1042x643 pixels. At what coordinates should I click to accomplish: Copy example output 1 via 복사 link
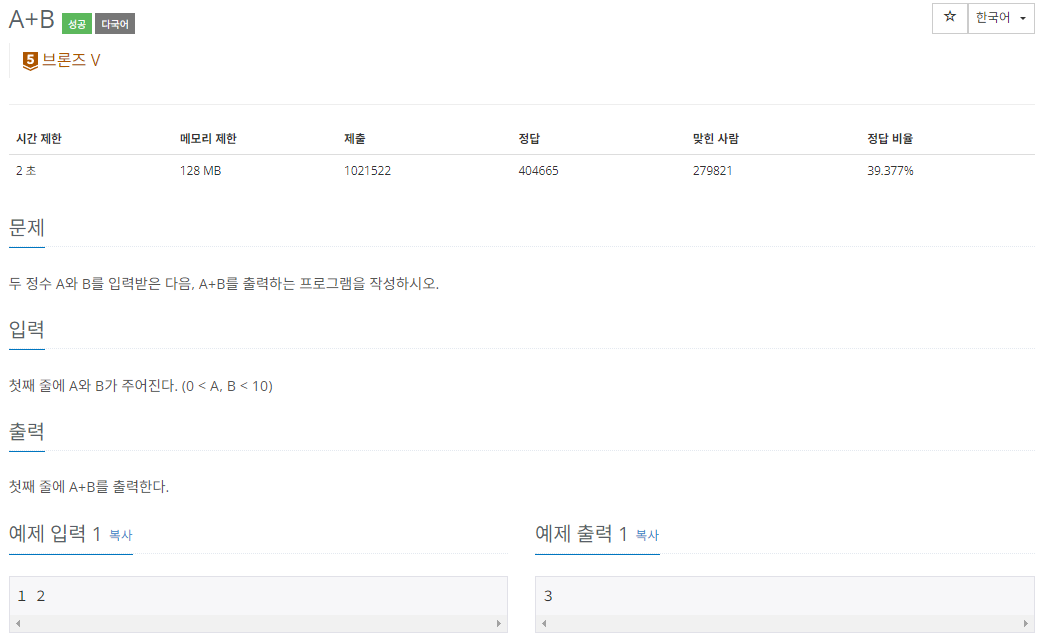point(647,535)
